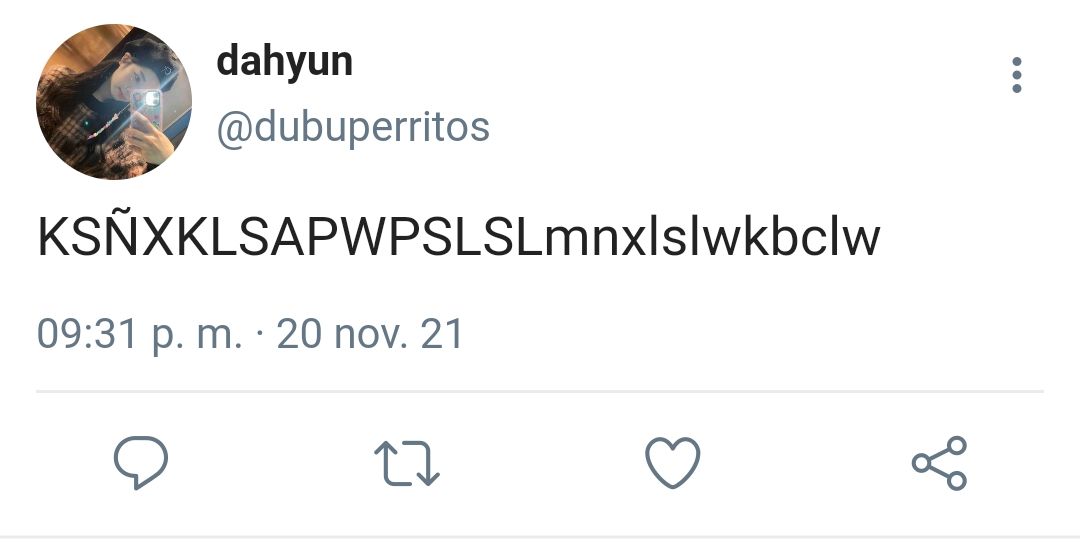Screen dimensions: 1080x555
Task: Click the display name dahyun
Action: [x=284, y=63]
